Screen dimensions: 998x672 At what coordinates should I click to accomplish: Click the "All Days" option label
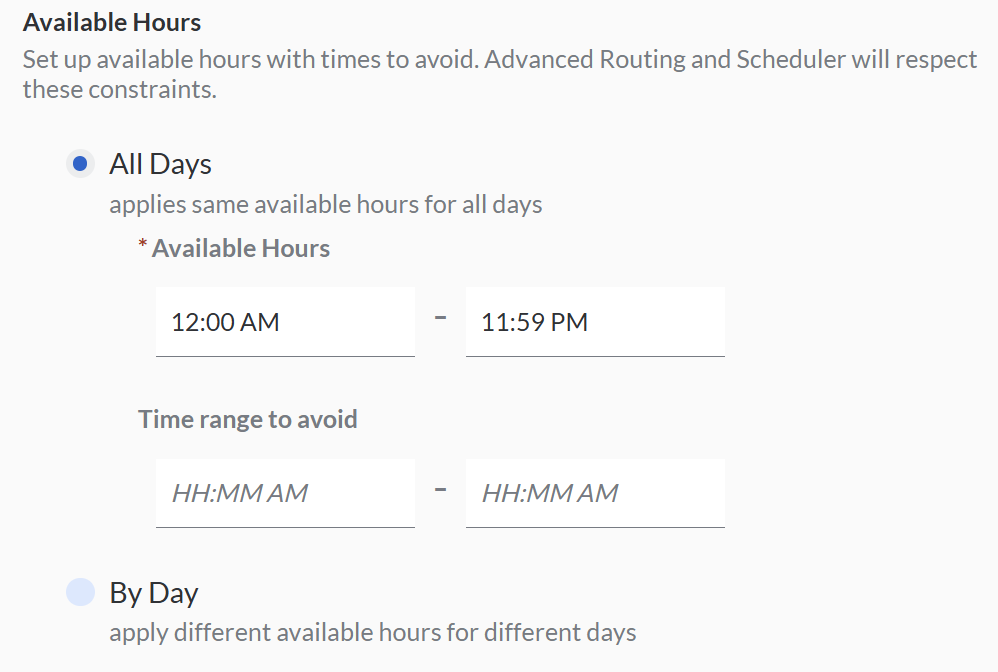tap(160, 164)
